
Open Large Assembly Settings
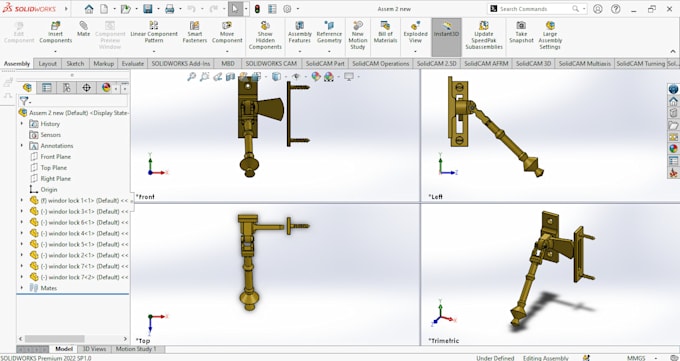550,36
